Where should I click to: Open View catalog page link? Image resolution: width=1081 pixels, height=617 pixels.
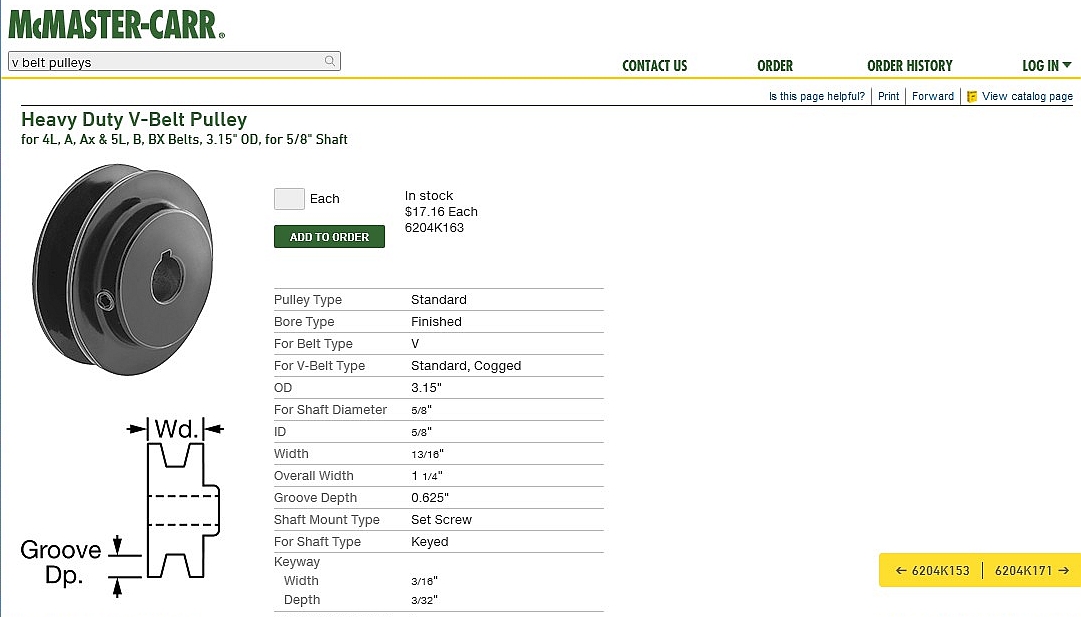(1027, 97)
